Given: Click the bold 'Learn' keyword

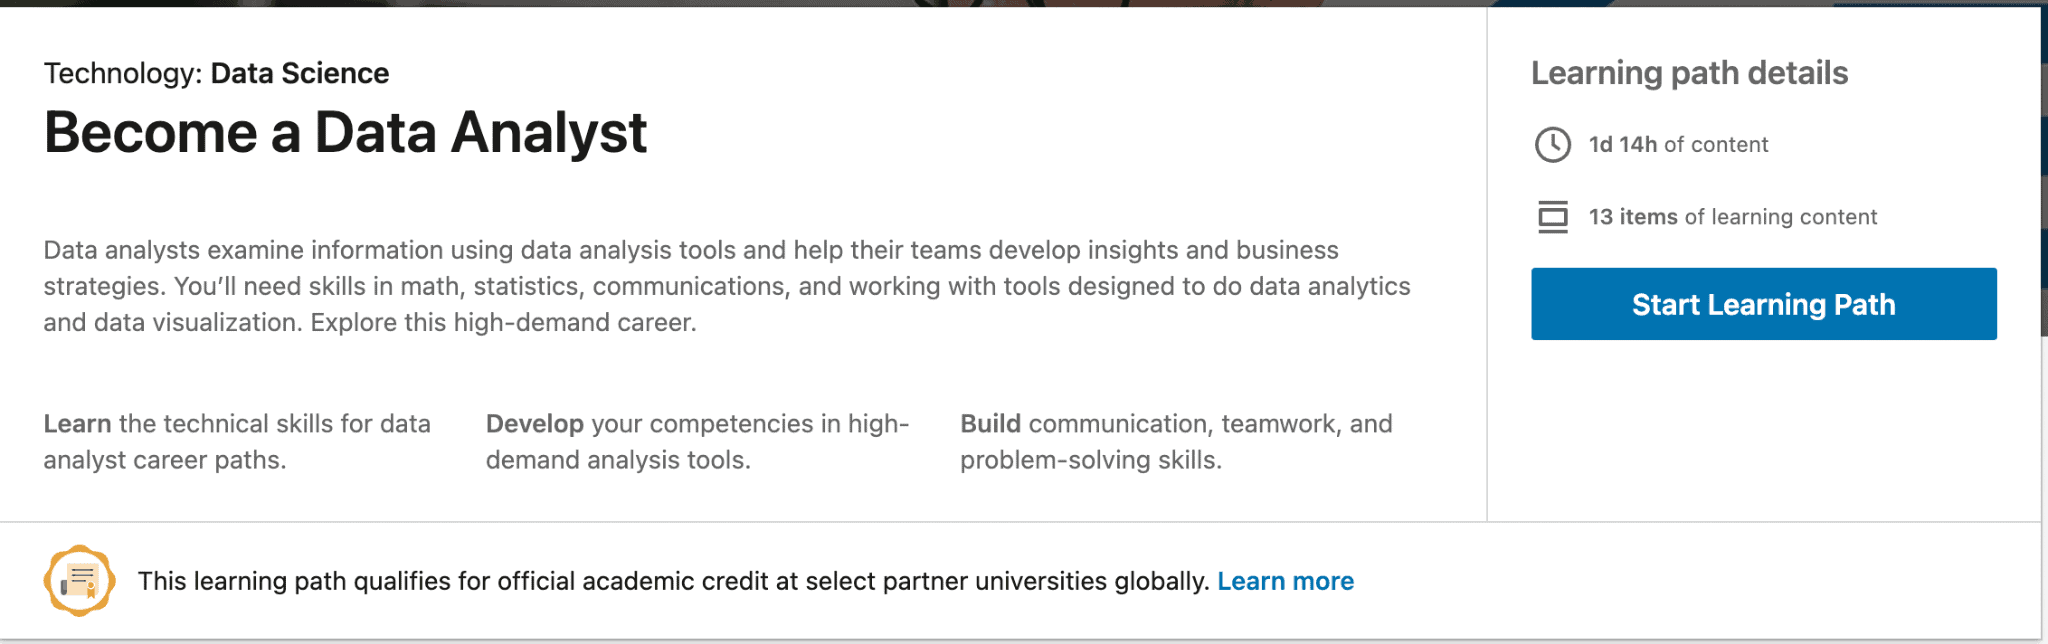Looking at the screenshot, I should (77, 424).
